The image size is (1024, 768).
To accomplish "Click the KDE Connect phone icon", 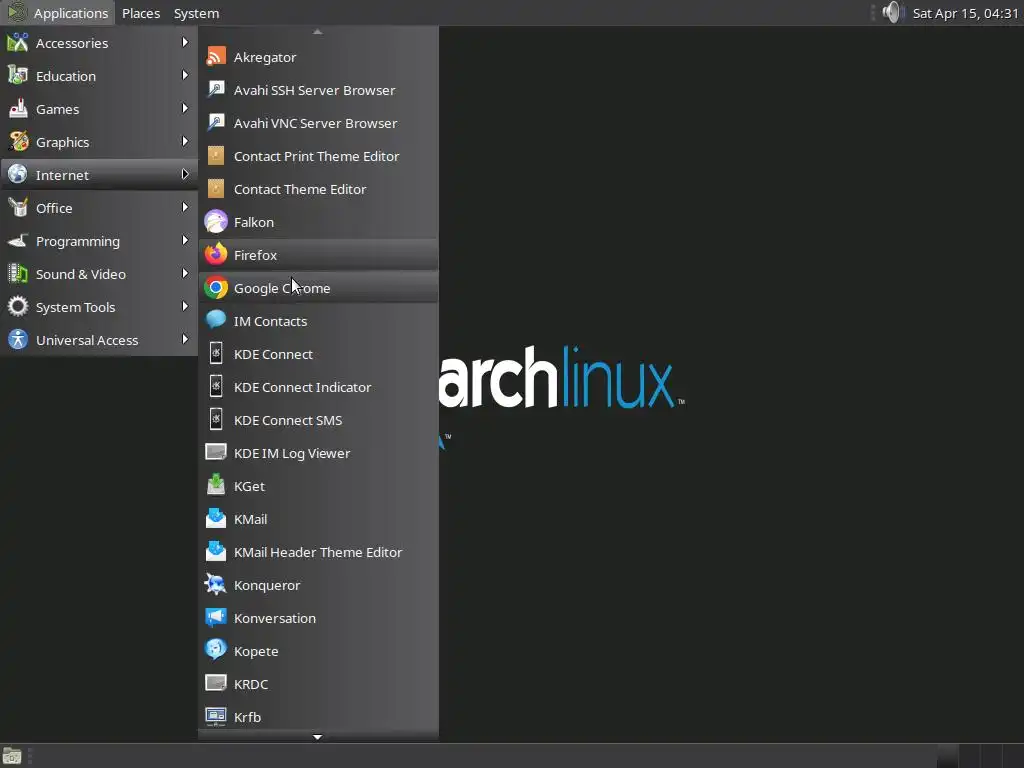I will coord(216,354).
